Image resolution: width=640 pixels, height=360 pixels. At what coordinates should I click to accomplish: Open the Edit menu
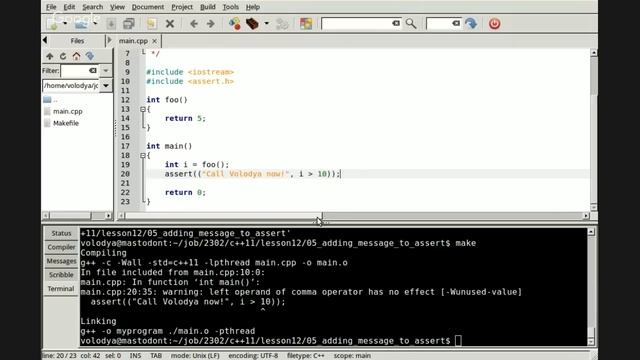[x=69, y=7]
